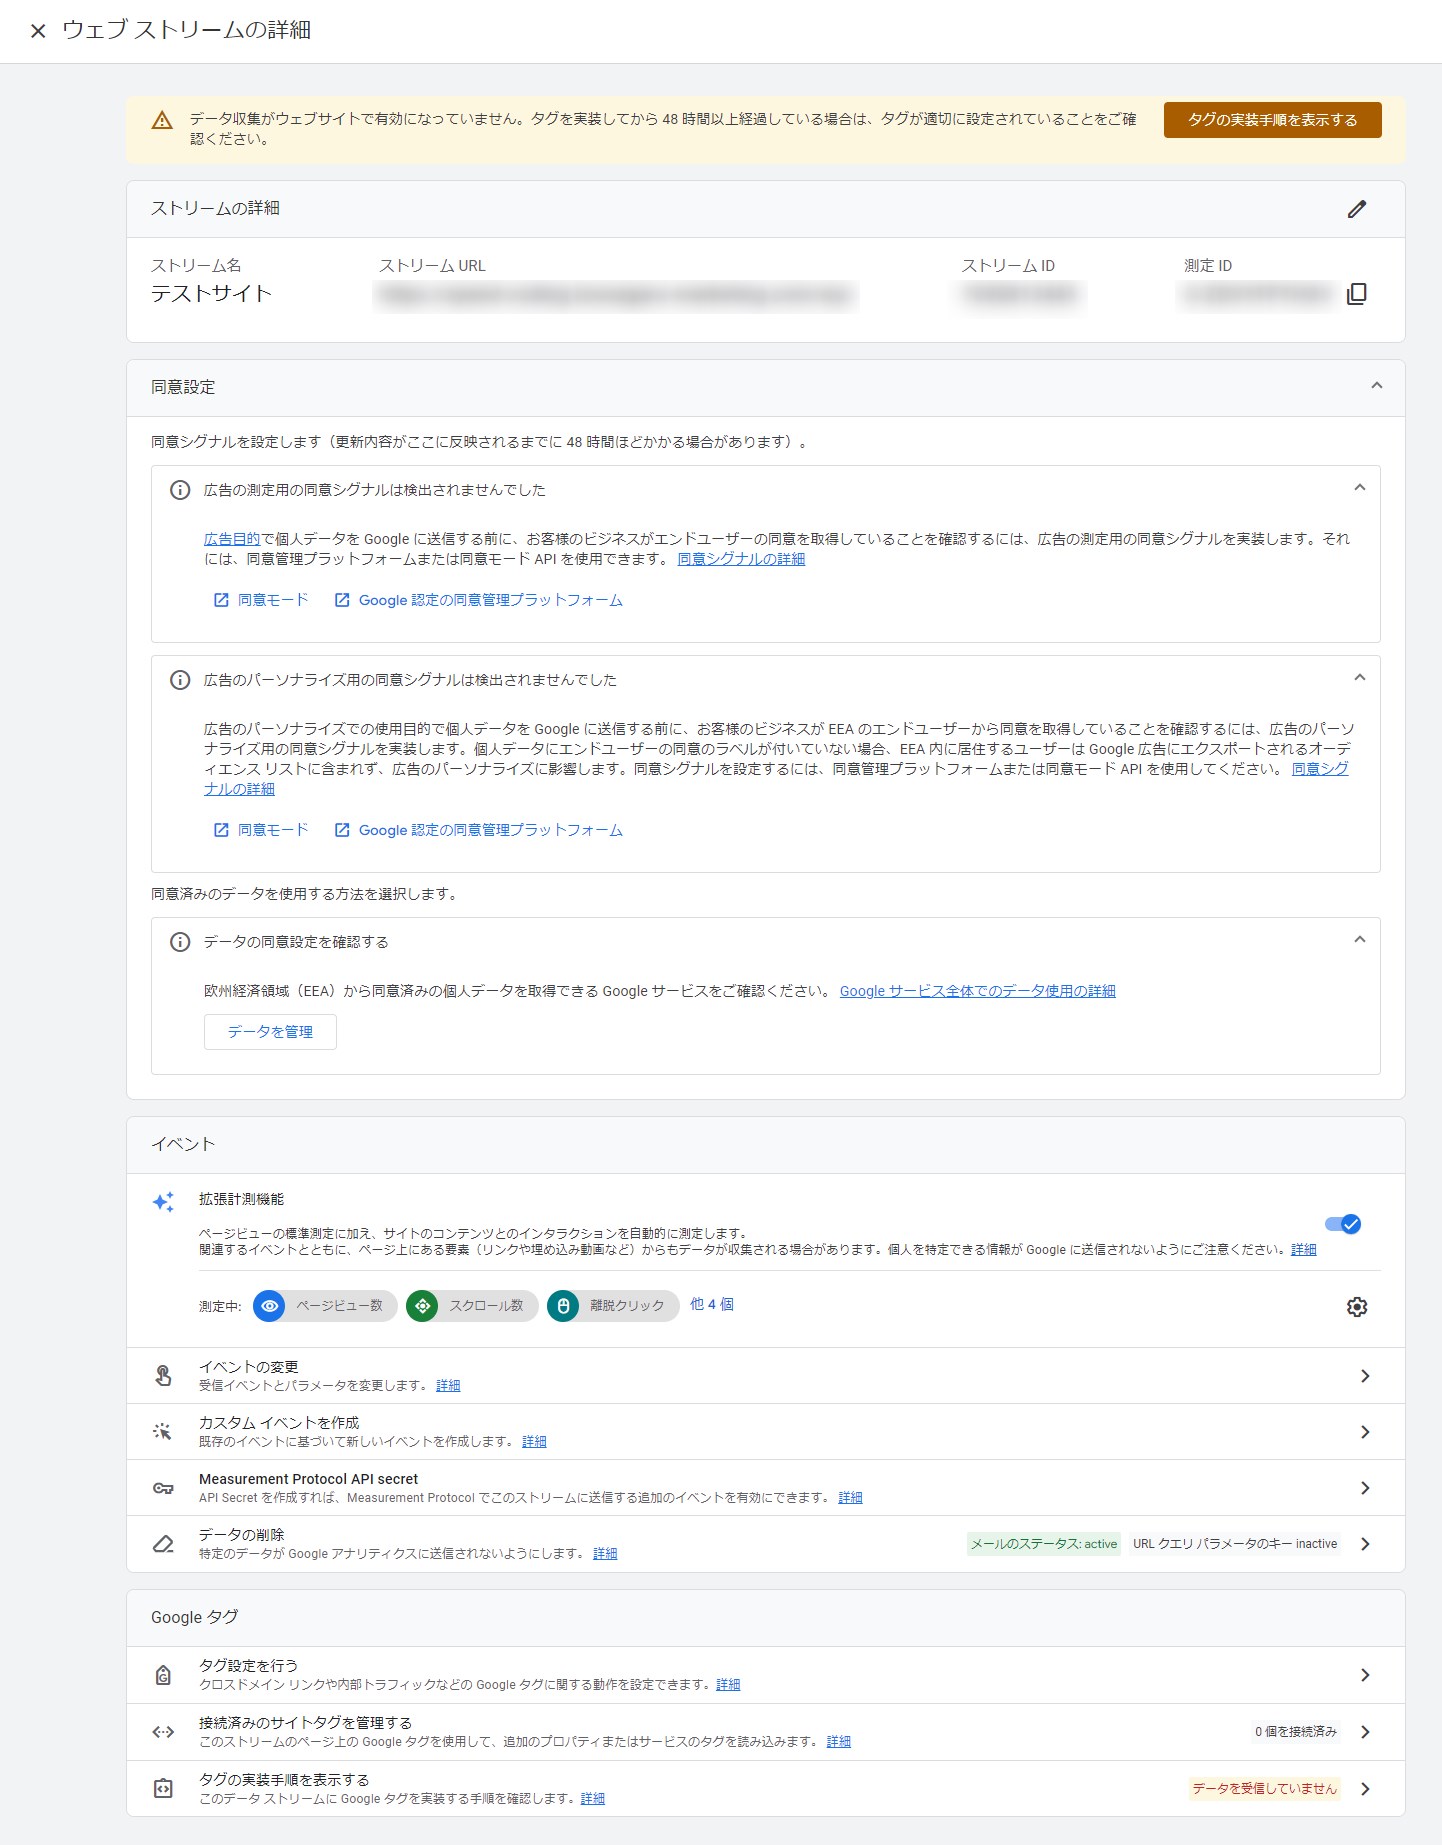Open enhanced measurement settings gear icon
Screen dimensions: 1442x1845
(x=1356, y=1306)
